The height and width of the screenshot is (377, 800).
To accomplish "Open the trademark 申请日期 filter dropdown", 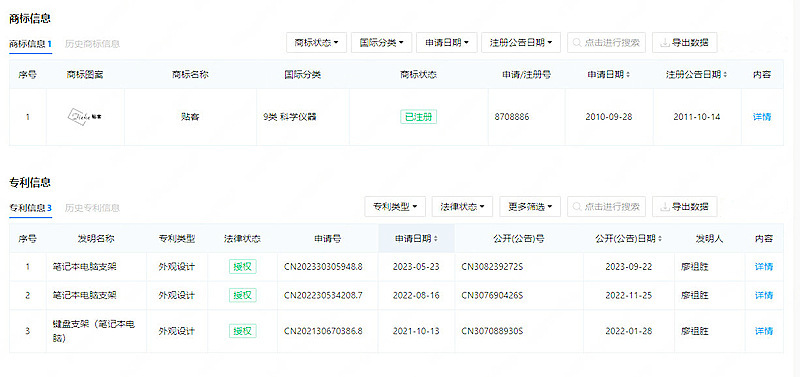I will point(446,43).
